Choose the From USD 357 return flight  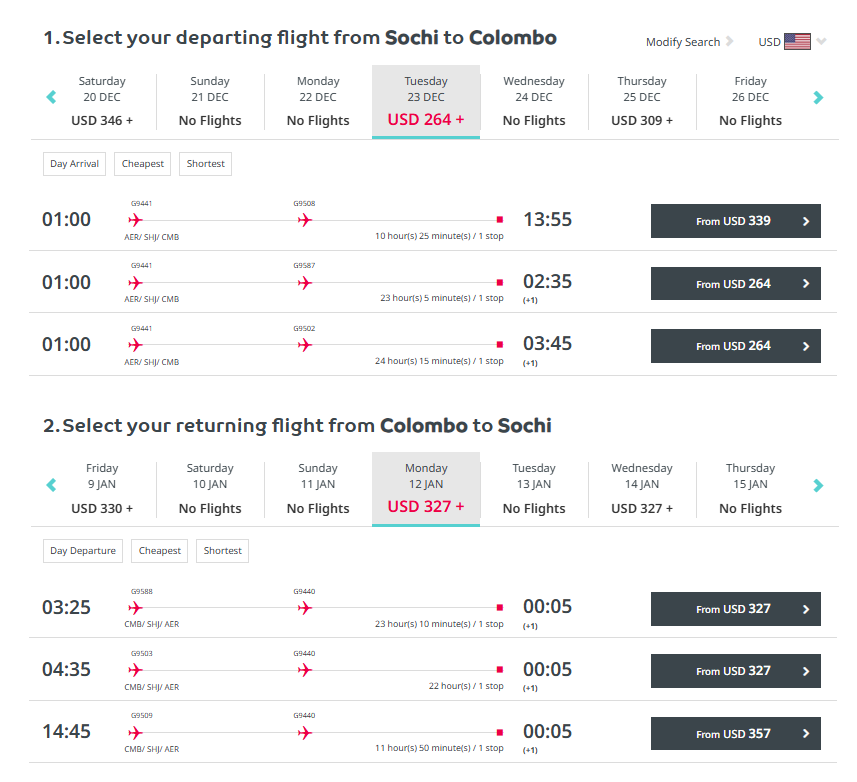735,733
